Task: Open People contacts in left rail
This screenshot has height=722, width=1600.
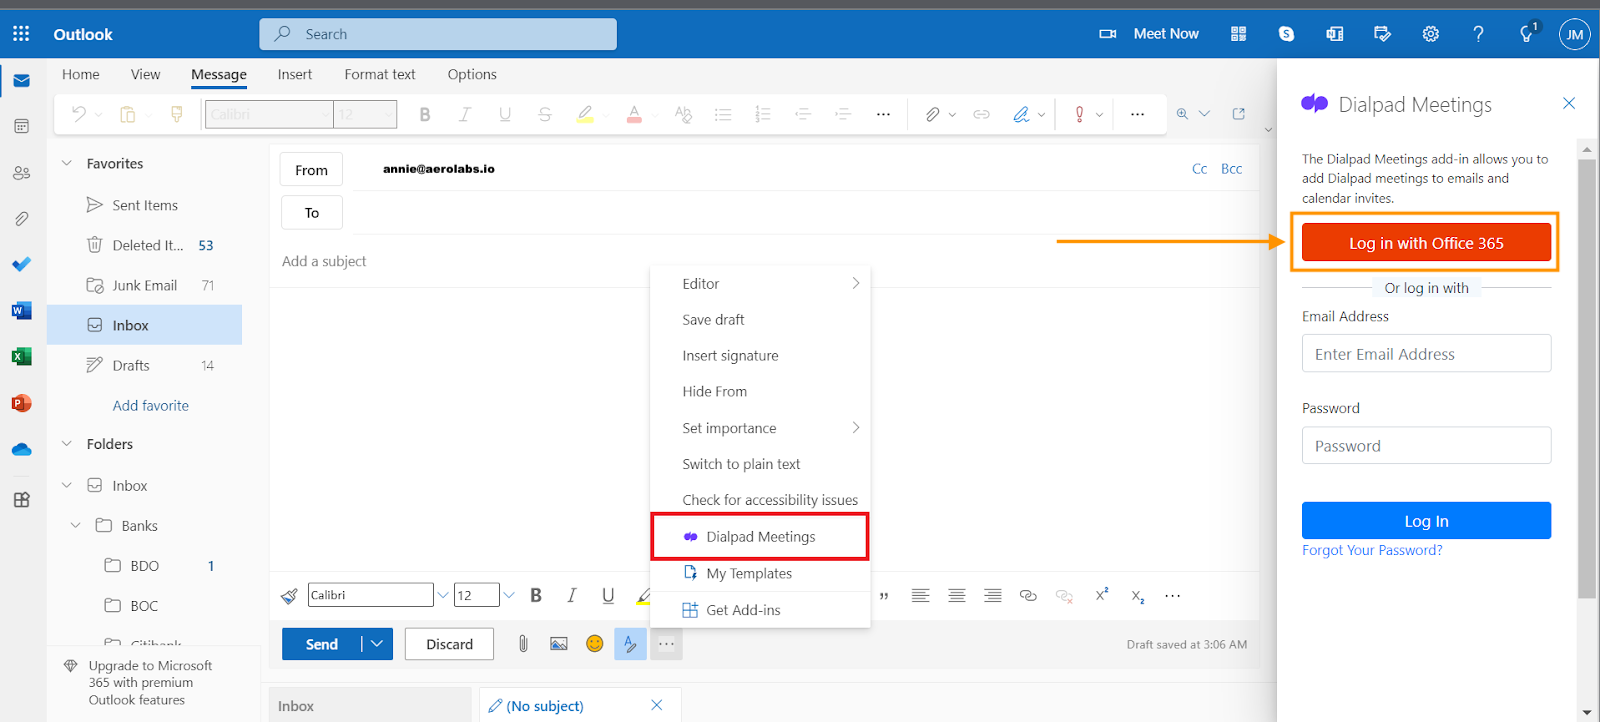Action: tap(21, 172)
